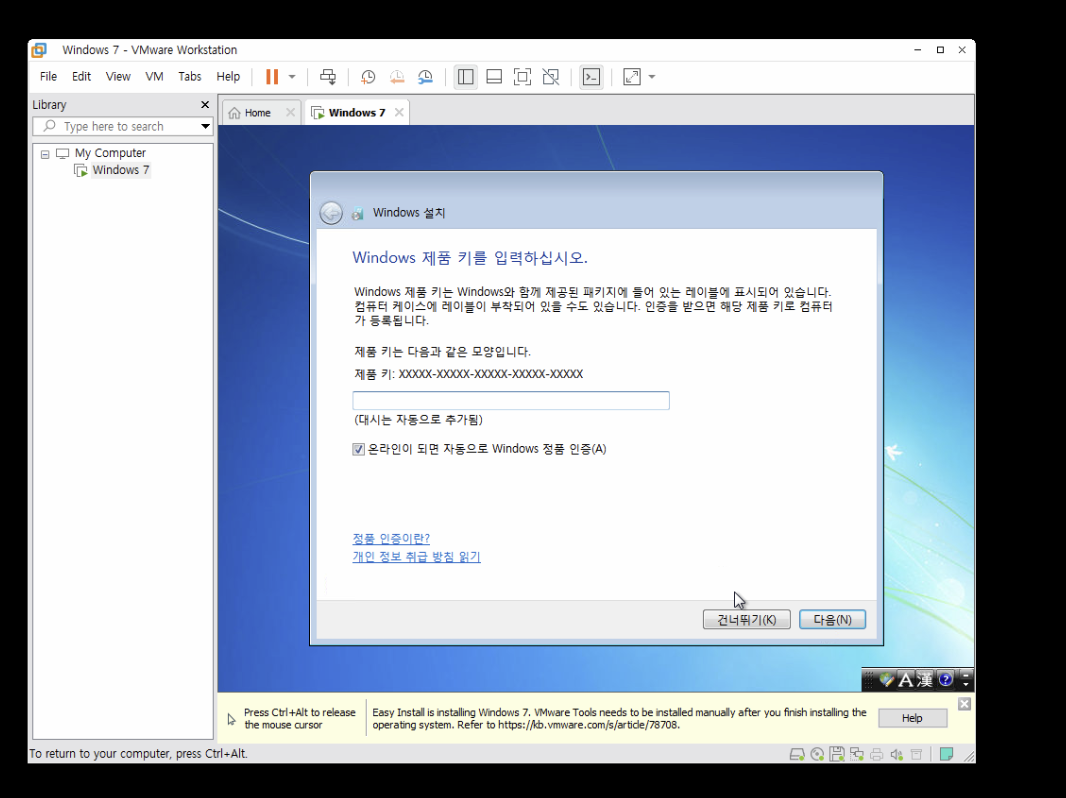1066x798 pixels.
Task: Close the Library panel
Action: (205, 105)
